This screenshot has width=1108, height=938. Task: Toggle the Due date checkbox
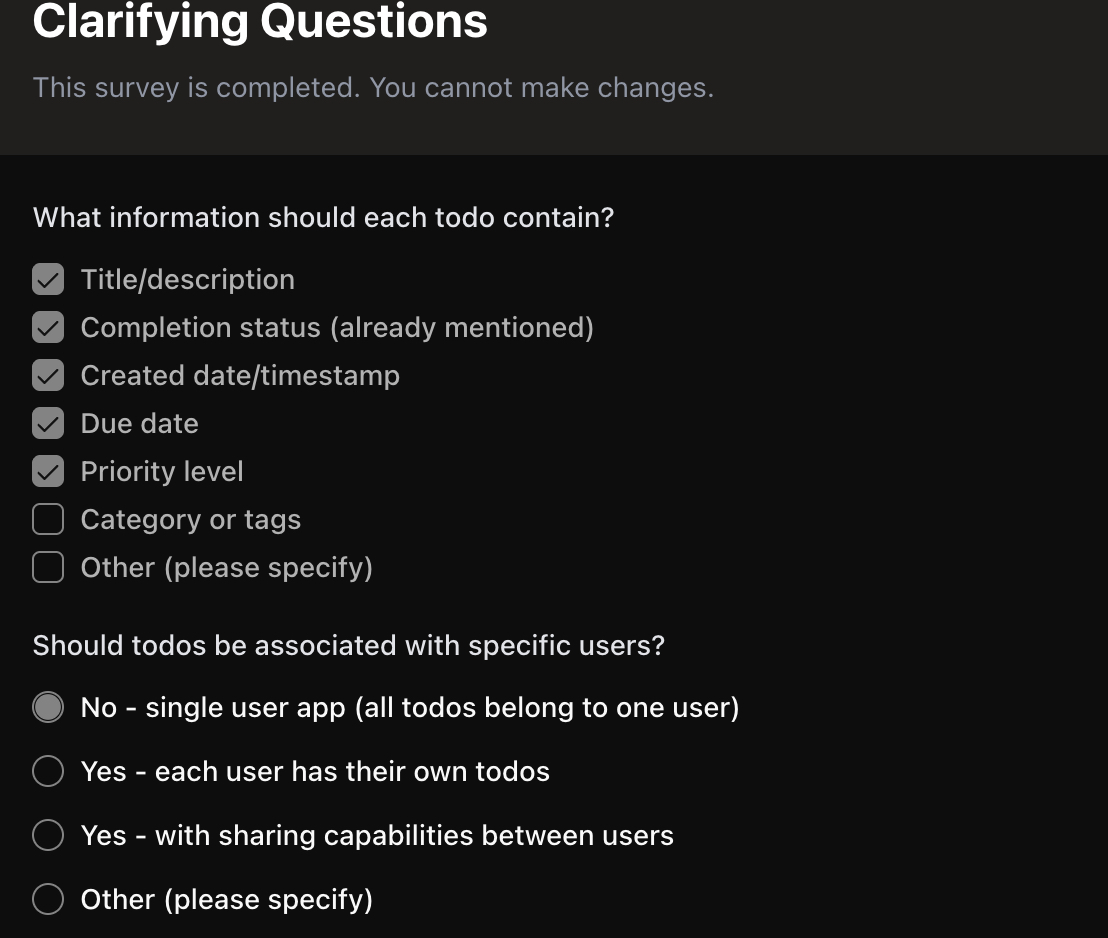pyautogui.click(x=47, y=423)
